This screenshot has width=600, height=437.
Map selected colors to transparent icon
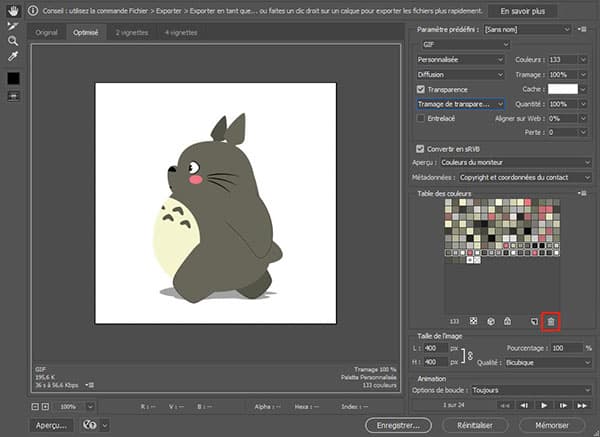pyautogui.click(x=473, y=321)
